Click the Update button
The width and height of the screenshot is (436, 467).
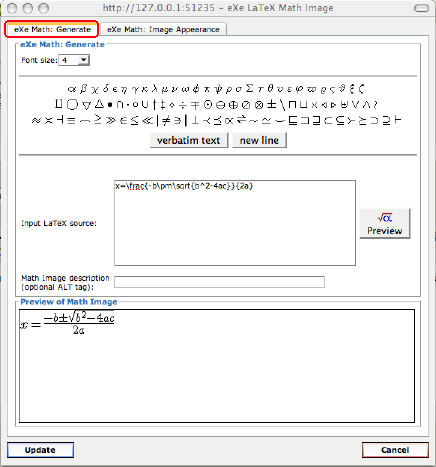40,450
